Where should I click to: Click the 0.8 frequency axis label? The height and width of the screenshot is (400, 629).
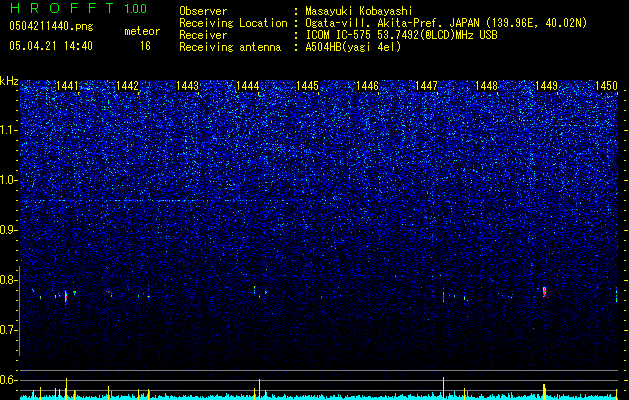pyautogui.click(x=8, y=280)
